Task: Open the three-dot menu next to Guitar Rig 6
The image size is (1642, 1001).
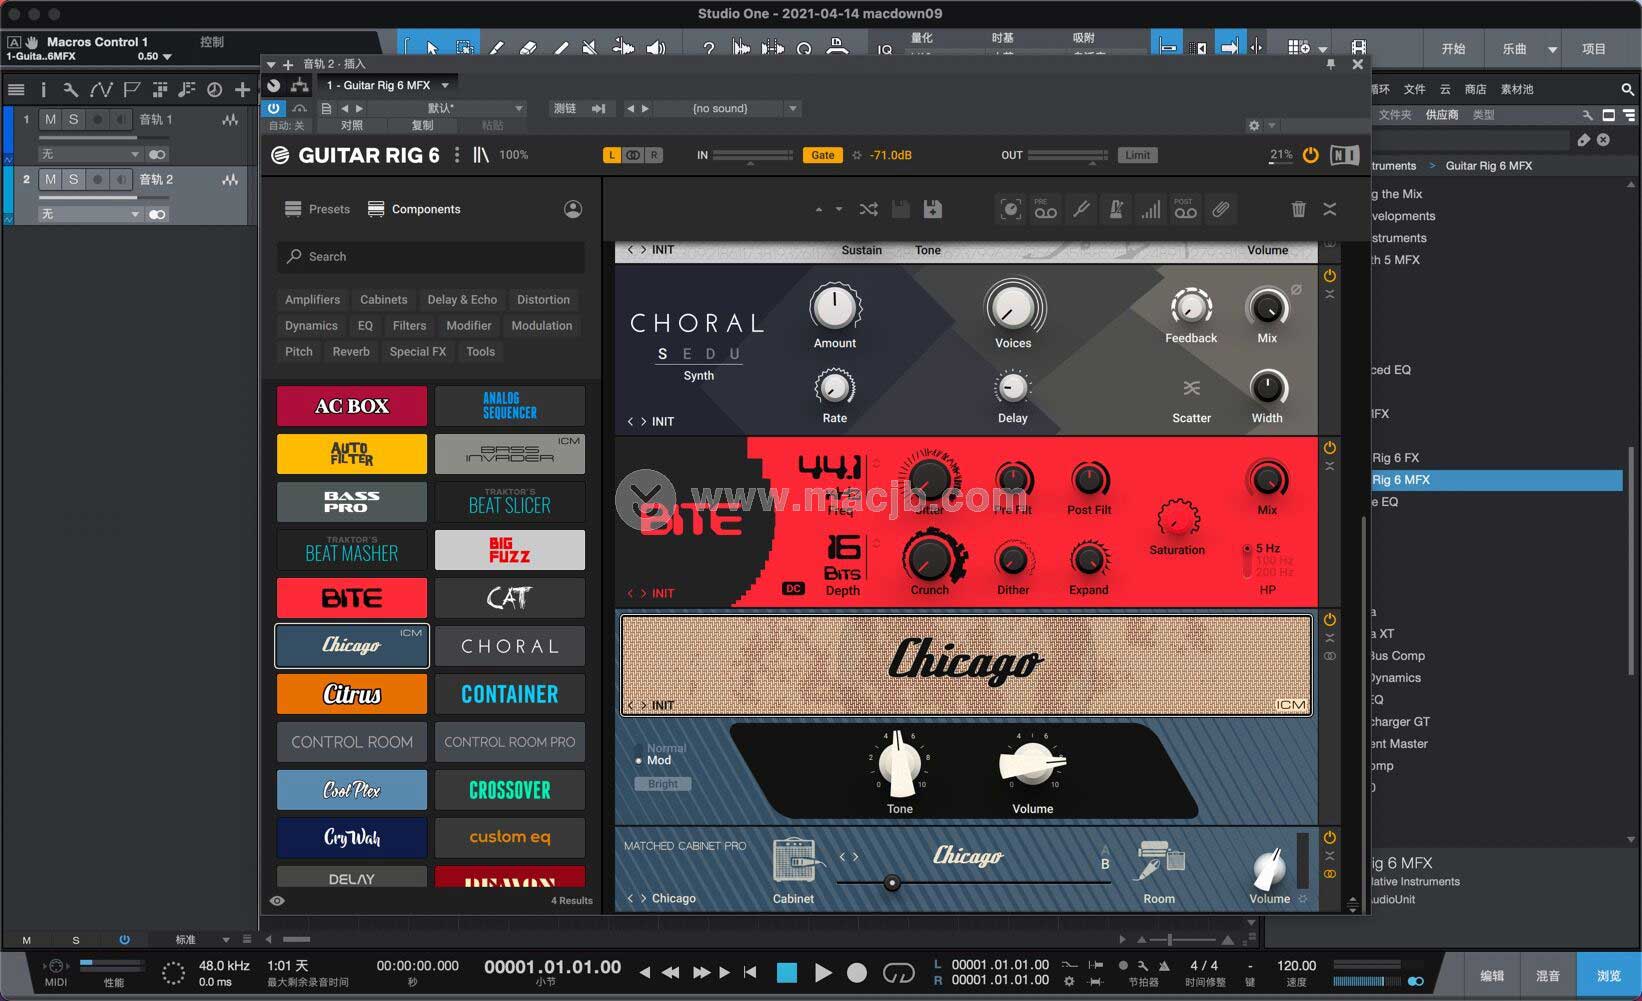Action: tap(457, 155)
